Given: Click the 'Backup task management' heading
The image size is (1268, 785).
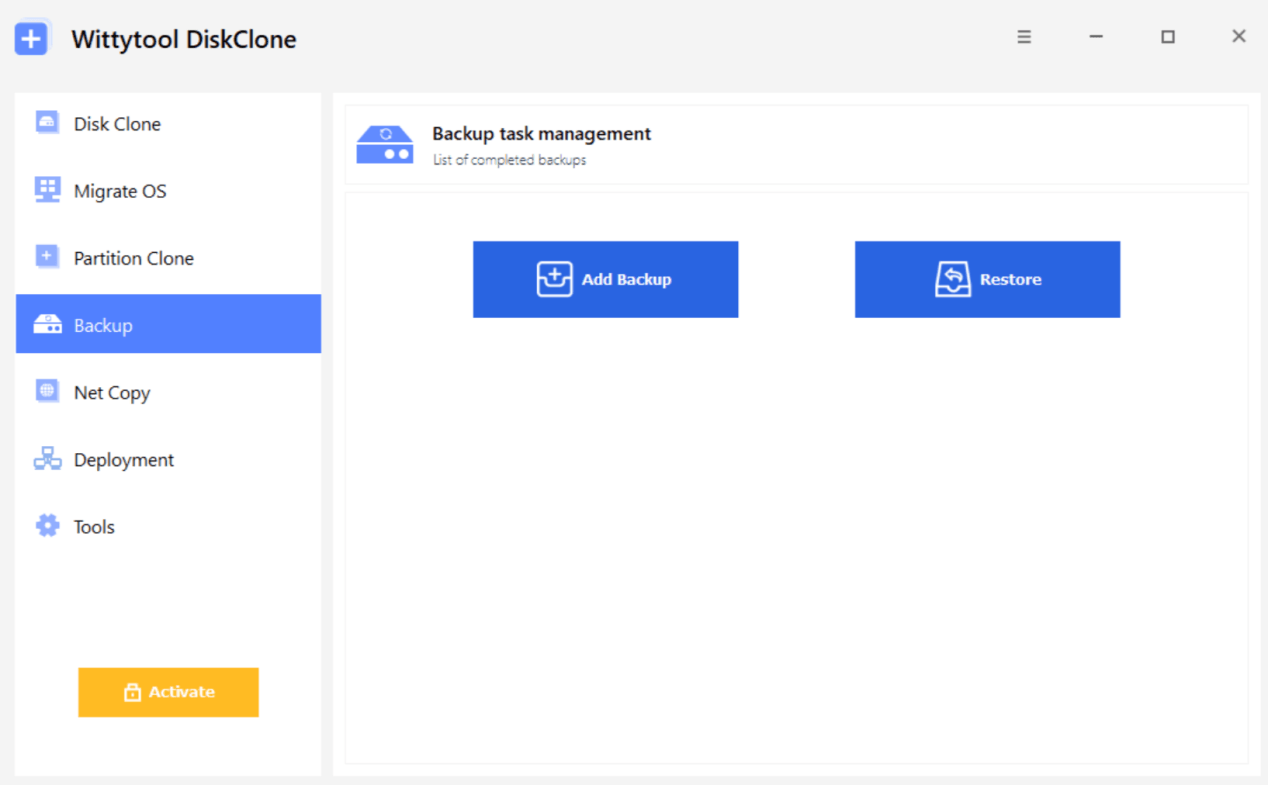Looking at the screenshot, I should coord(541,134).
